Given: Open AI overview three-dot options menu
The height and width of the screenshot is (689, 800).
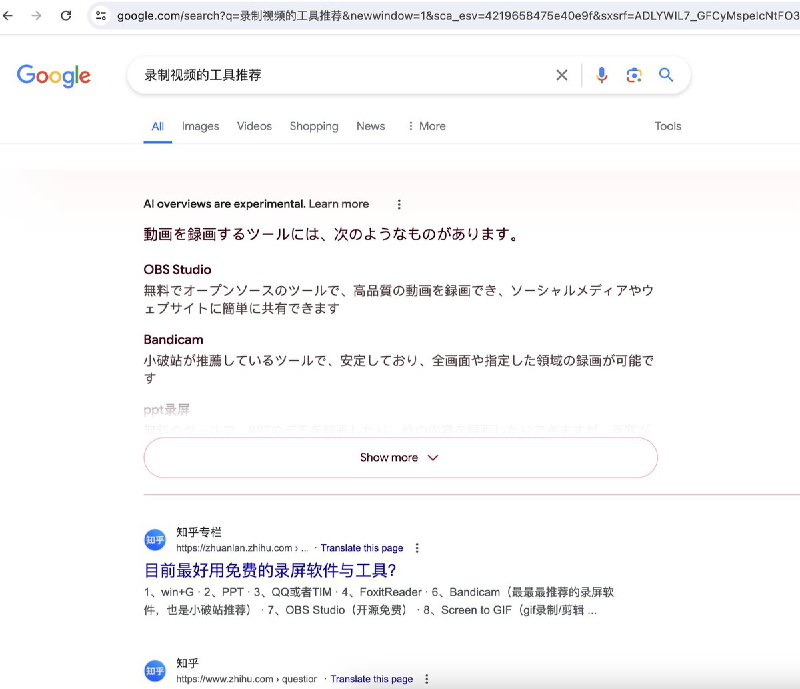Looking at the screenshot, I should point(399,204).
